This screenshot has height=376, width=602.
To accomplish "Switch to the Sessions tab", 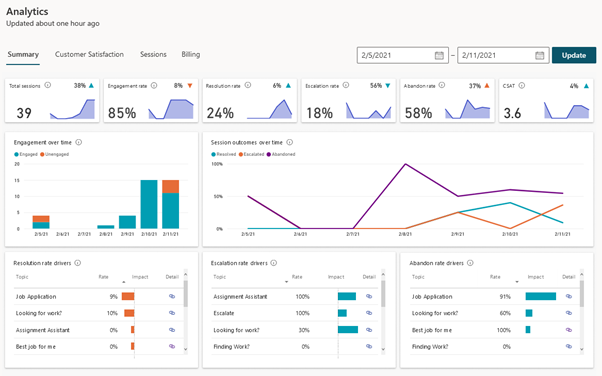I will point(153,55).
